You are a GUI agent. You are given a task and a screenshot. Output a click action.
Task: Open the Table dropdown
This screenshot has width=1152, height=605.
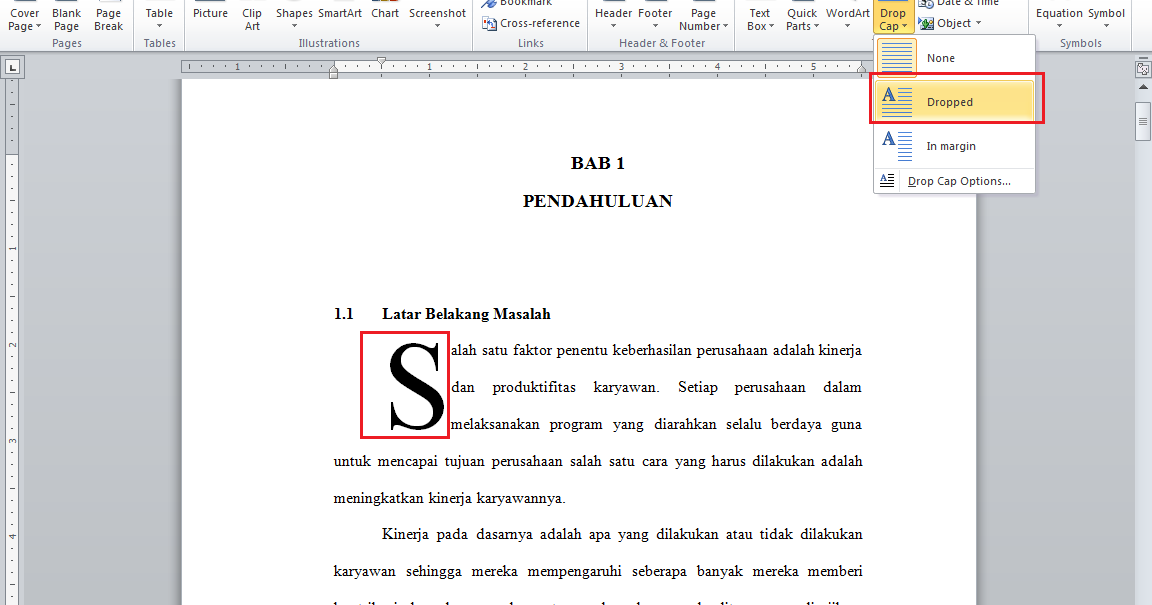point(159,18)
